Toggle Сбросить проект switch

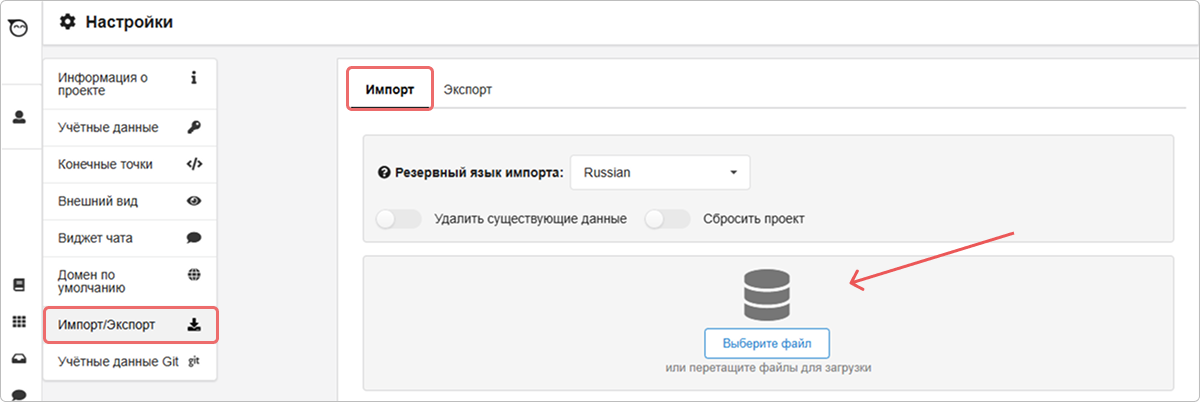(x=668, y=219)
